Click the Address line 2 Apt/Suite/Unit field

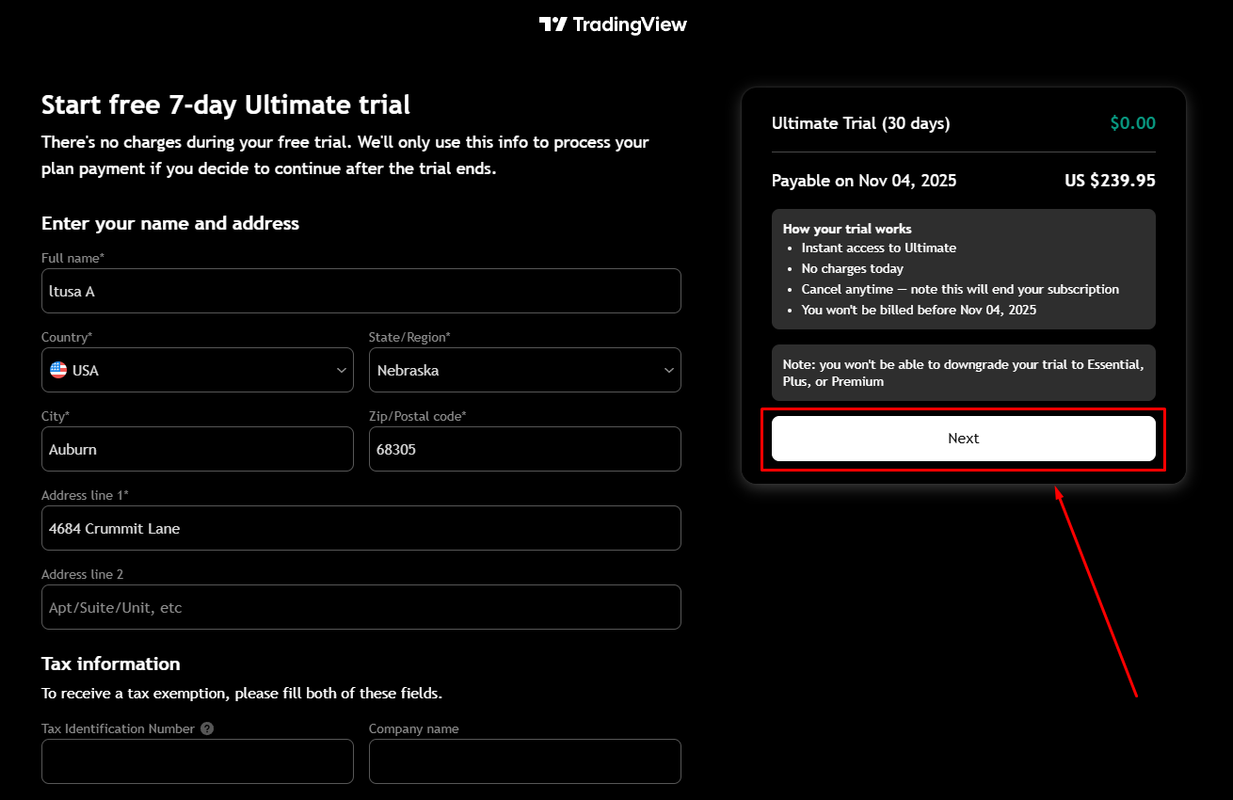click(361, 607)
